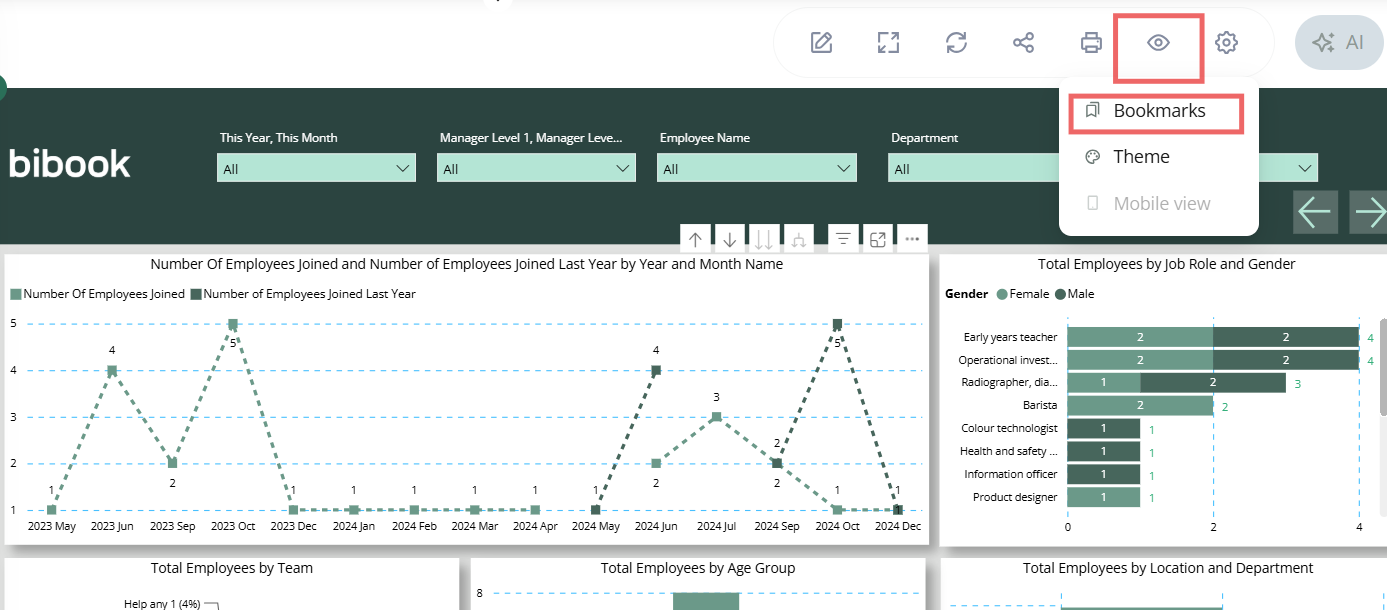Click the 'Total Employees by Job Role and Gender' title

1166,264
